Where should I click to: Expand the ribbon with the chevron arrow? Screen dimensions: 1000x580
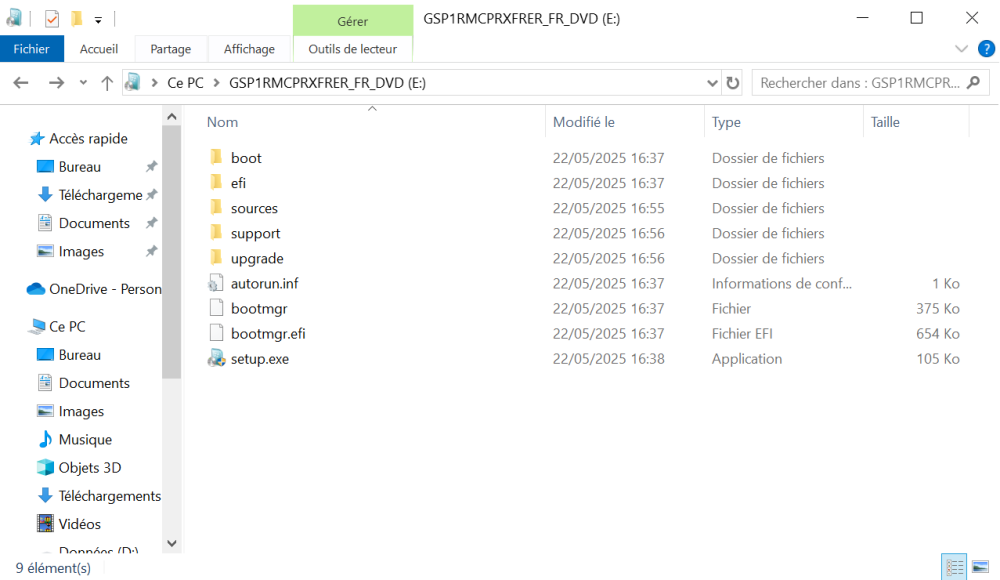(960, 48)
